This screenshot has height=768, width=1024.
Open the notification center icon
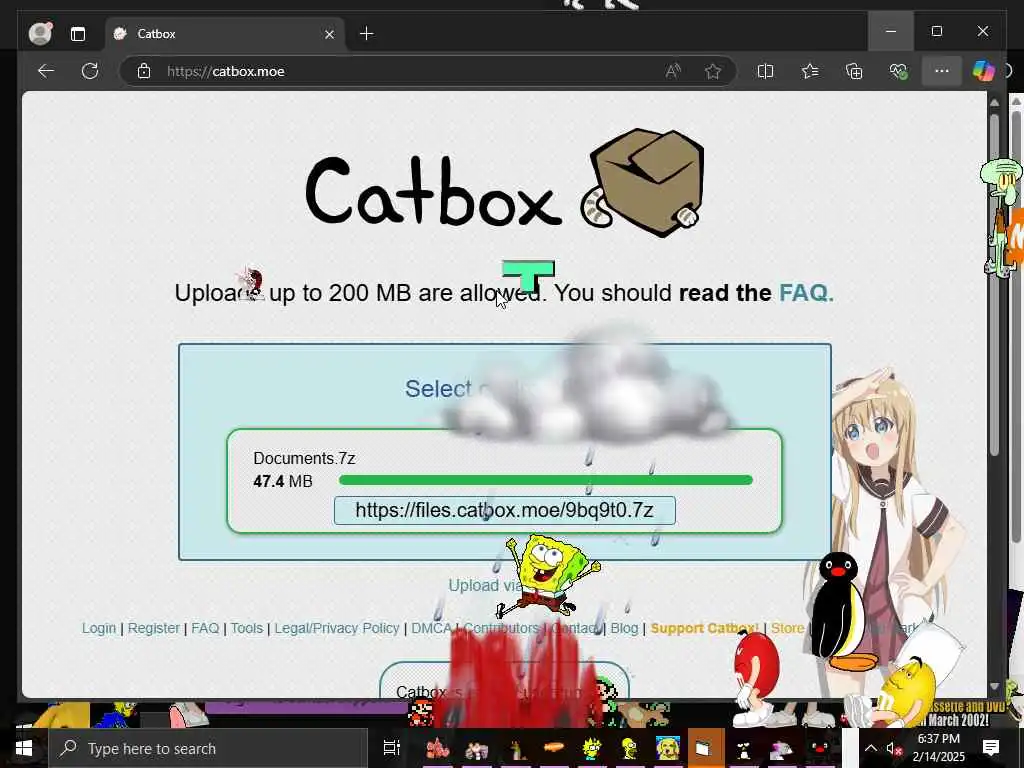991,748
